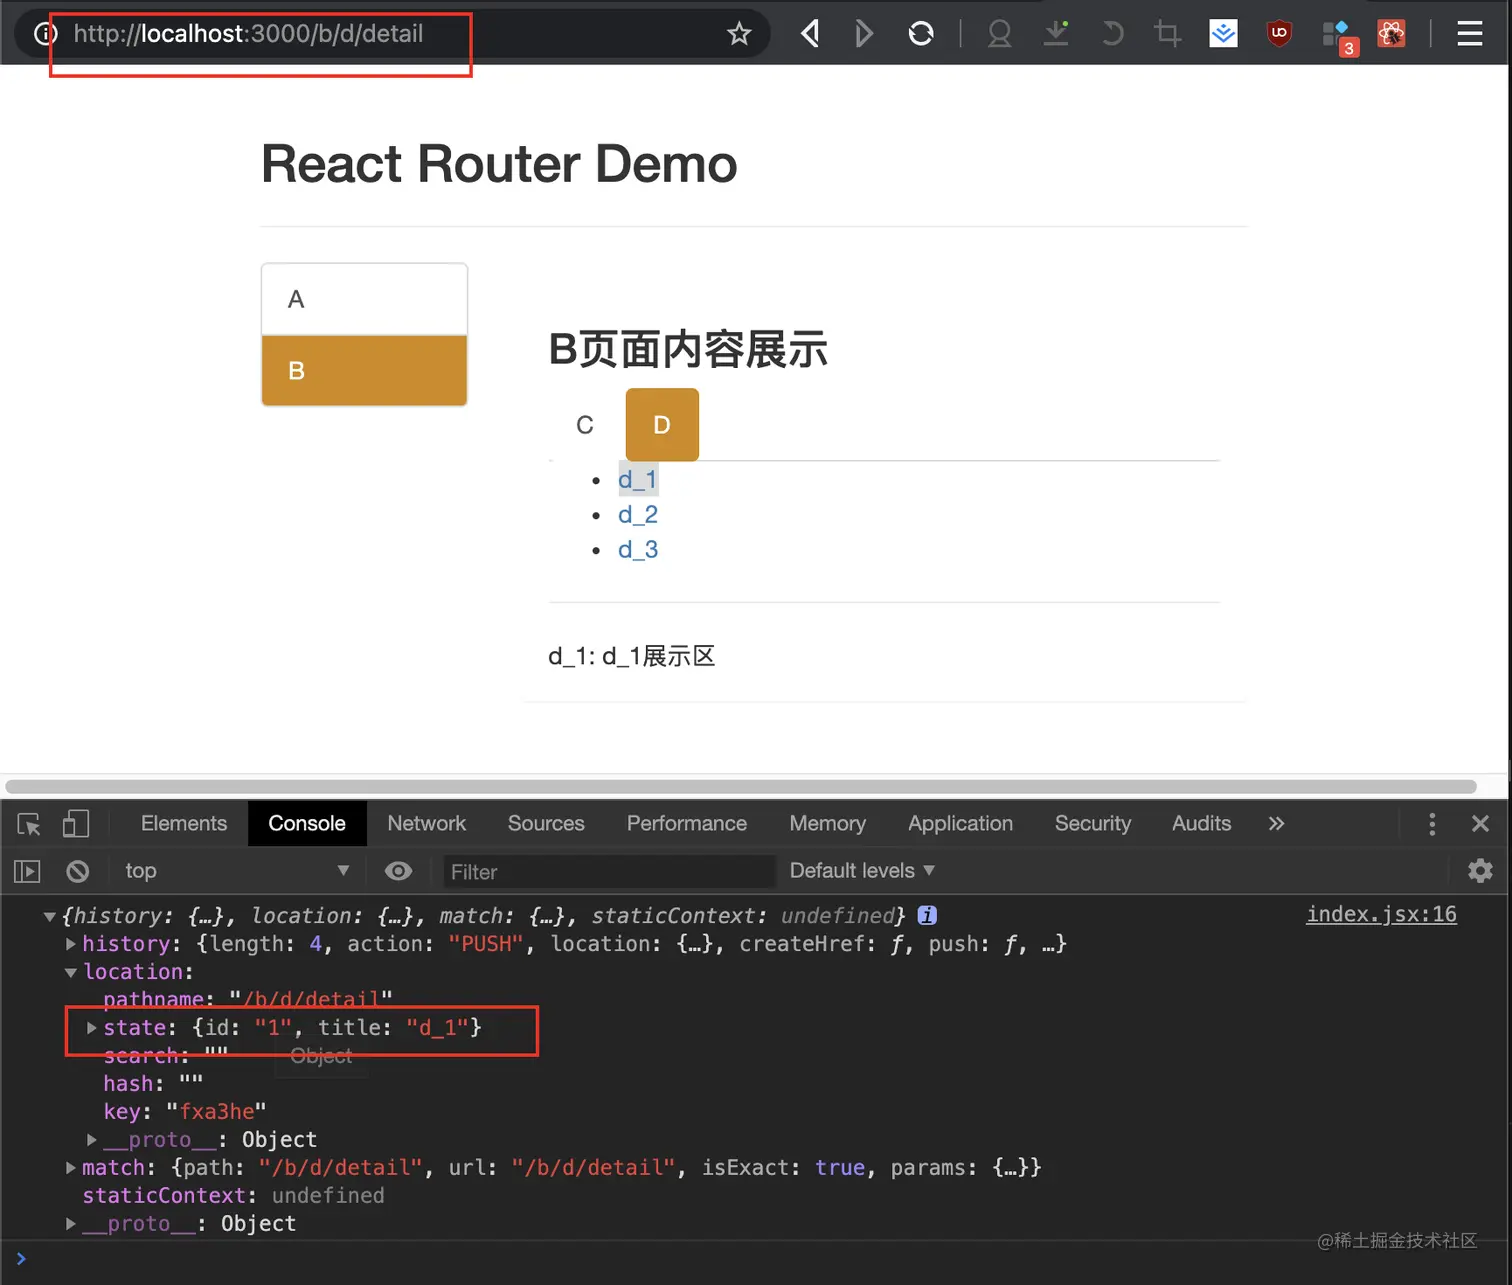1512x1285 pixels.
Task: Click the undo curved arrow toolbar icon
Action: 1112,34
